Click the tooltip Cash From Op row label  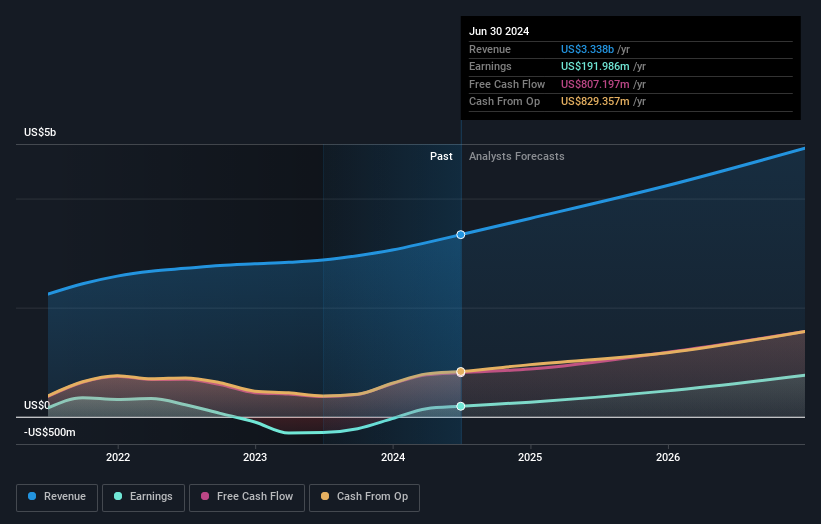point(504,102)
